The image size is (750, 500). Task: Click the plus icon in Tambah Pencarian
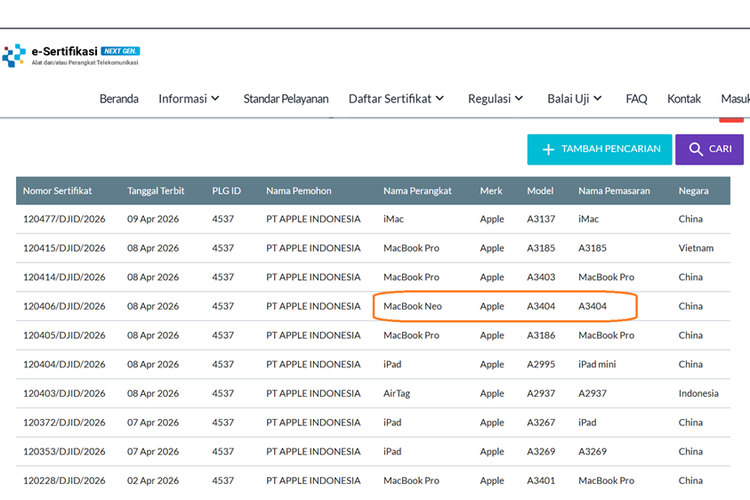pos(547,150)
